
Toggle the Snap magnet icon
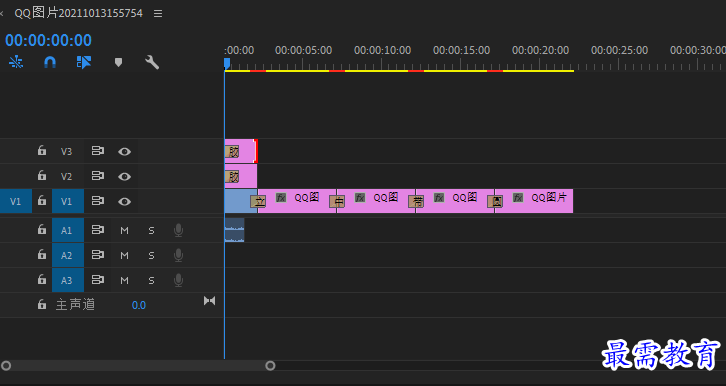coord(50,62)
